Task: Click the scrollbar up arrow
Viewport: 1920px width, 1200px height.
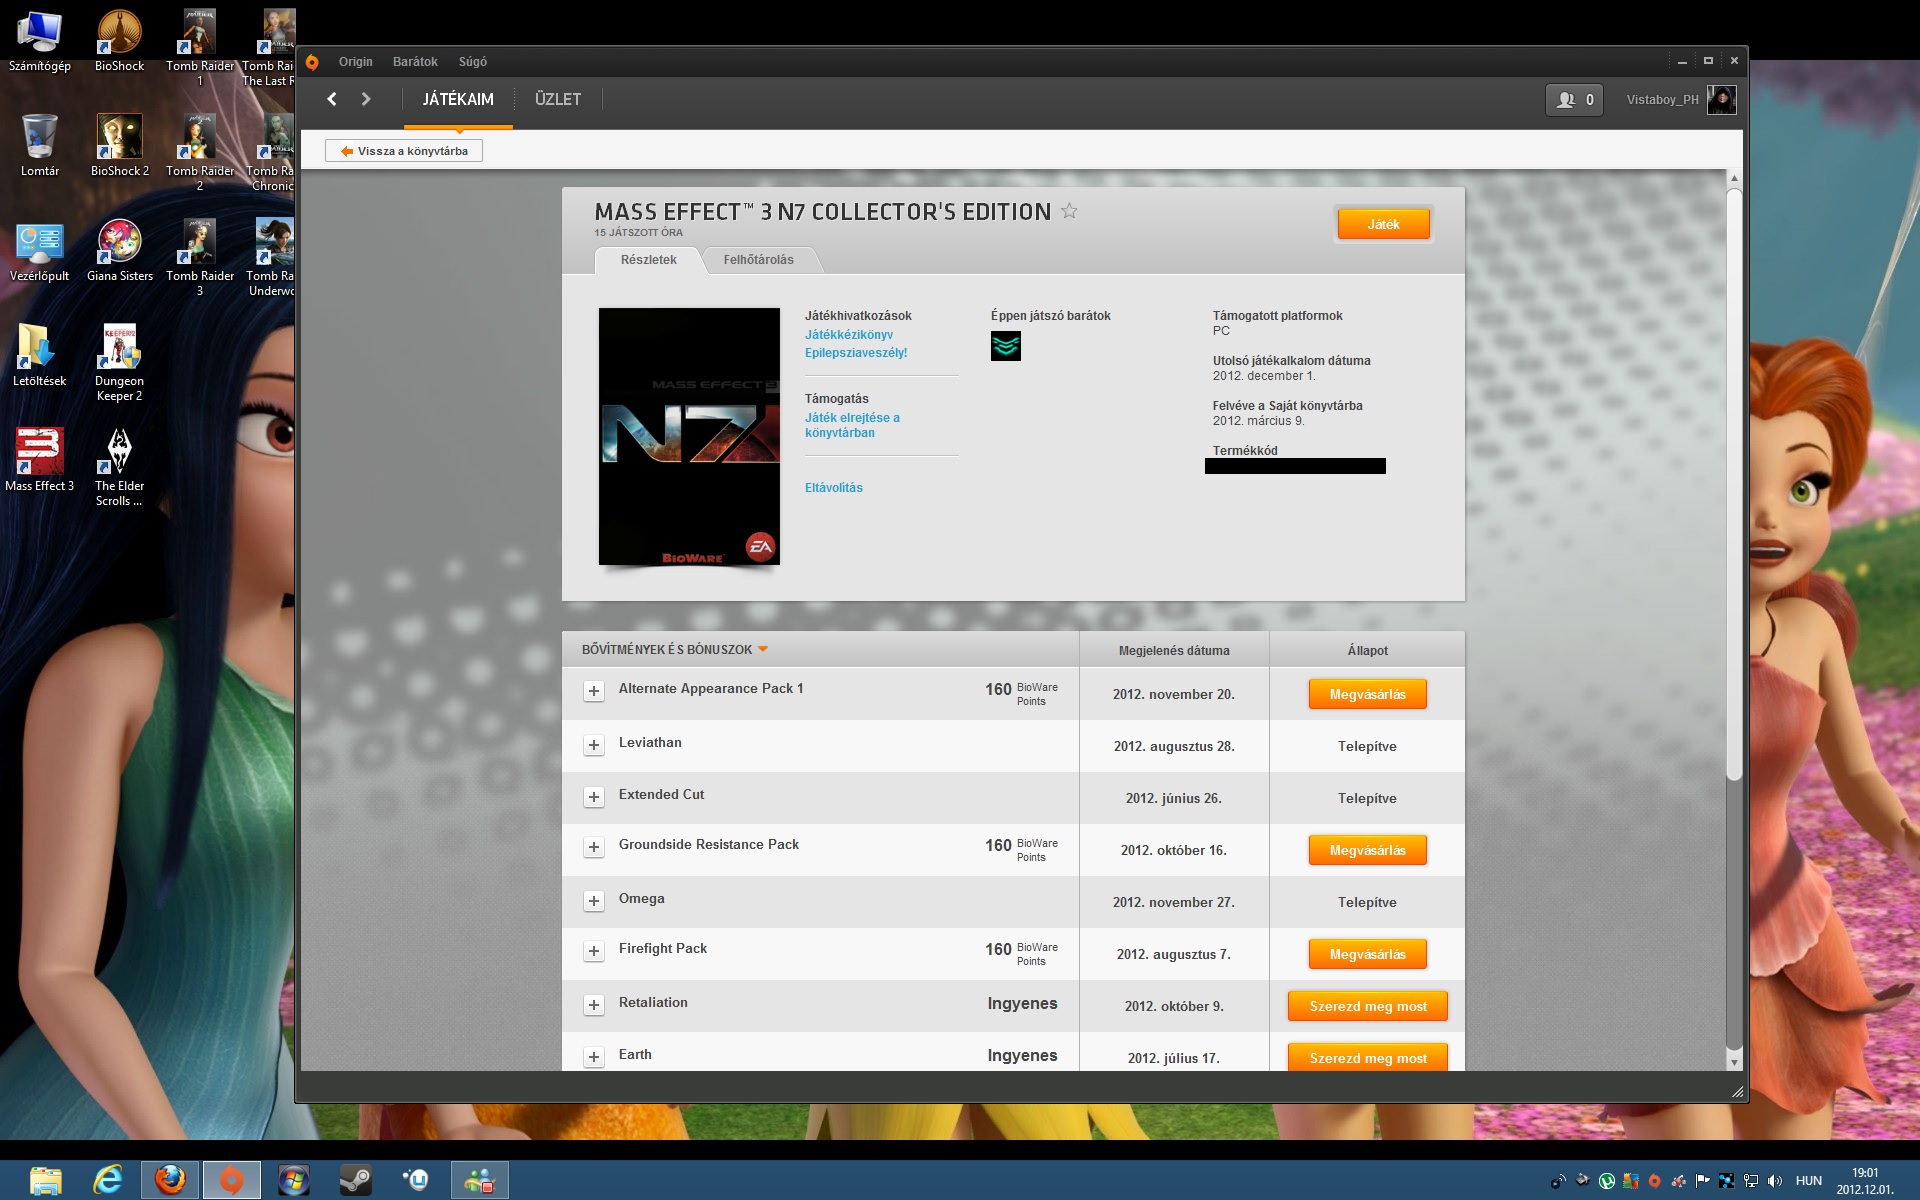Action: click(x=1734, y=178)
